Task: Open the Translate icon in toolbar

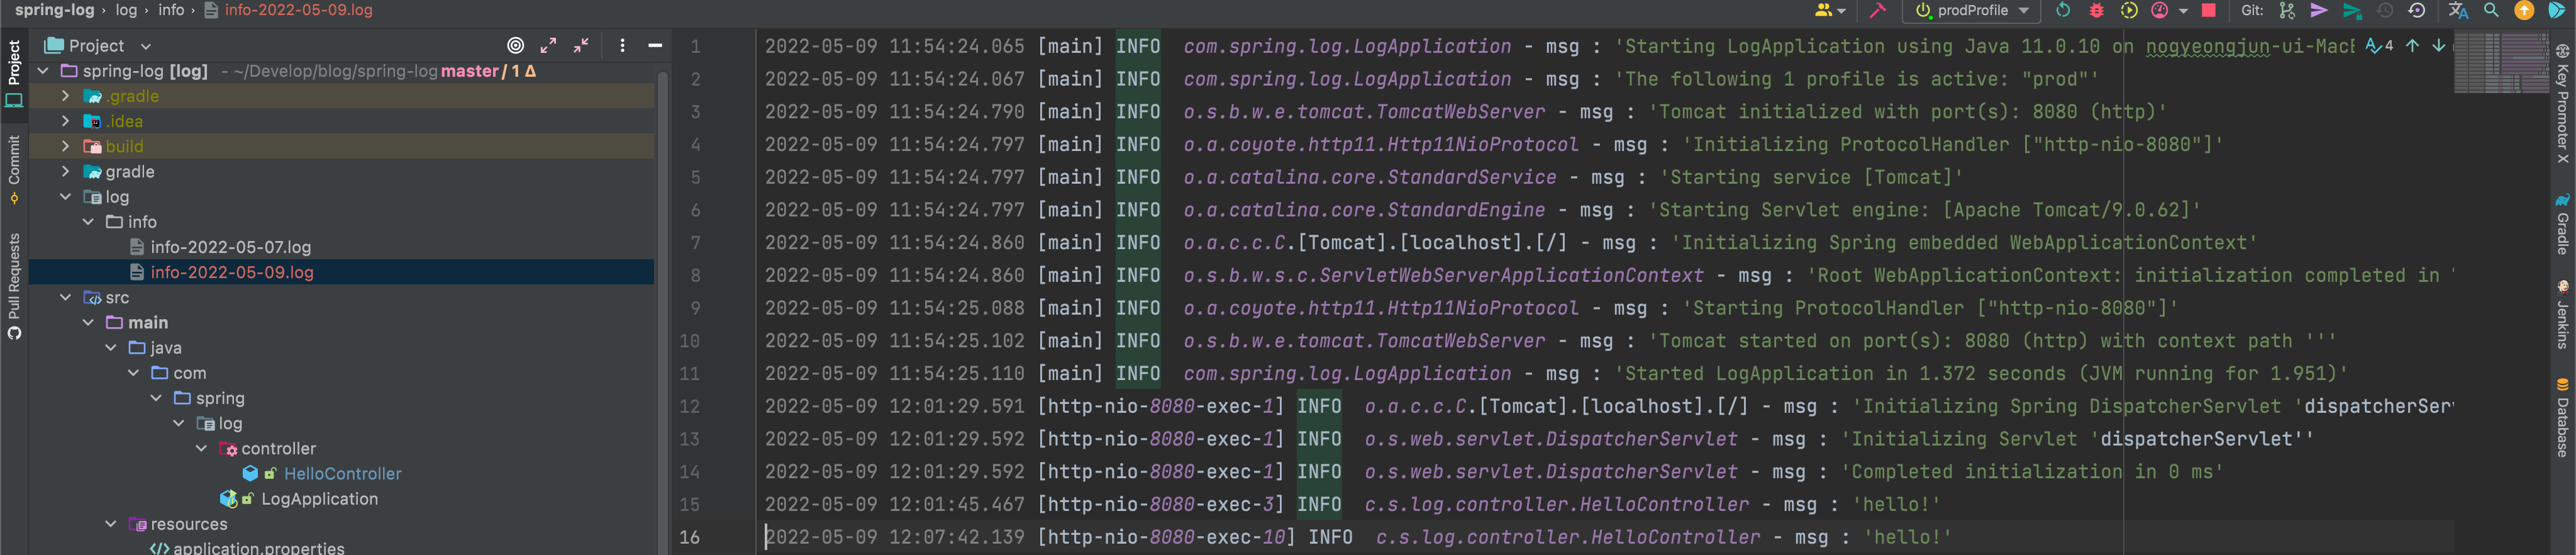Action: point(2458,11)
